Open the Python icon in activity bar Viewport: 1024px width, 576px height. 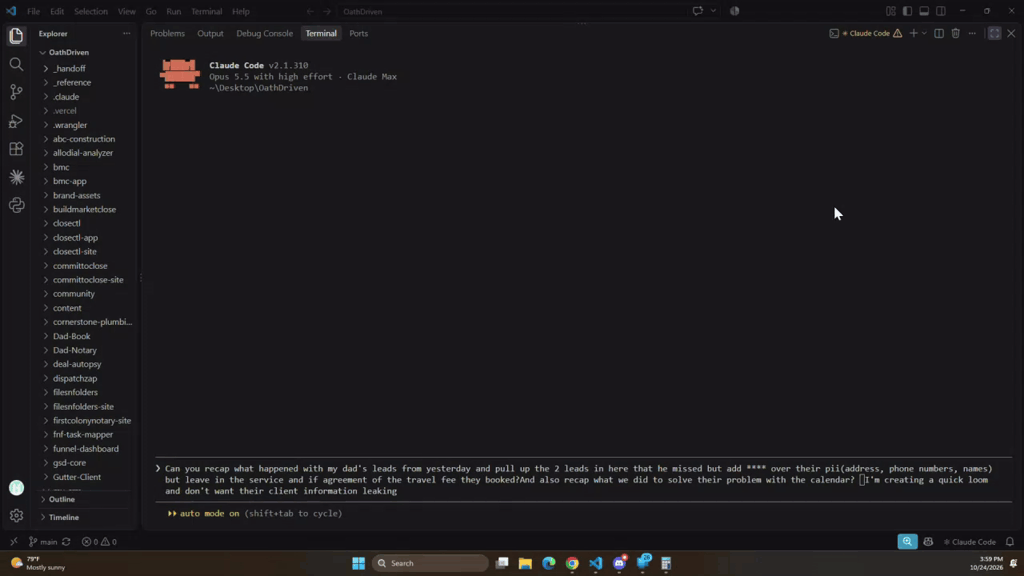(16, 205)
